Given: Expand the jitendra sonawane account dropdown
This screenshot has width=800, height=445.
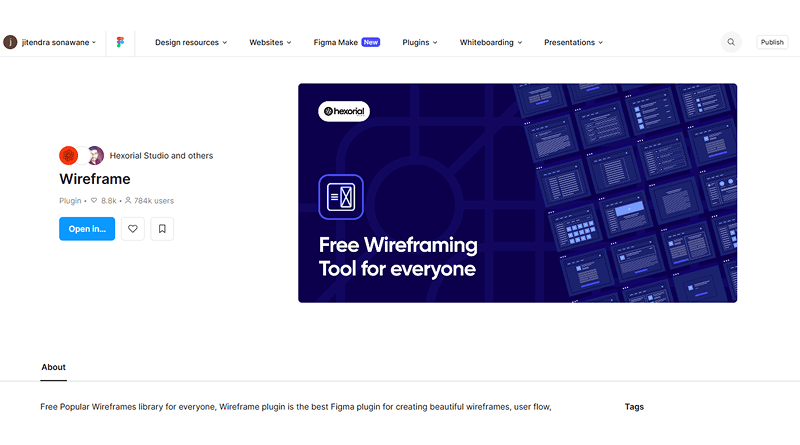Looking at the screenshot, I should coord(59,42).
